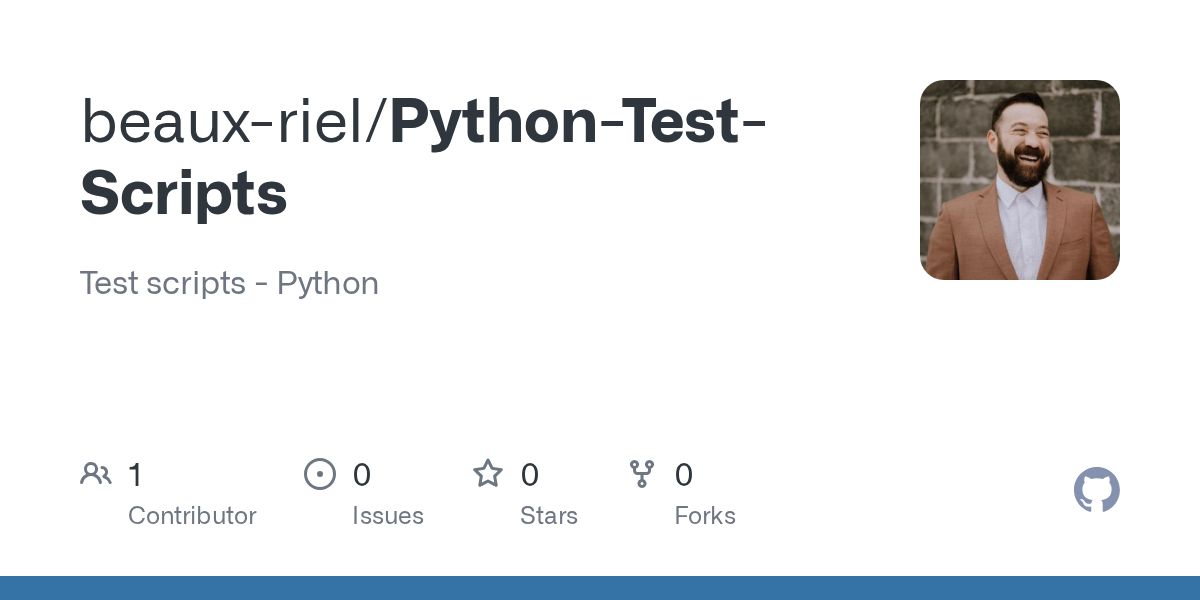Click the forks branch icon
Screen dimensions: 1200x600
642,474
